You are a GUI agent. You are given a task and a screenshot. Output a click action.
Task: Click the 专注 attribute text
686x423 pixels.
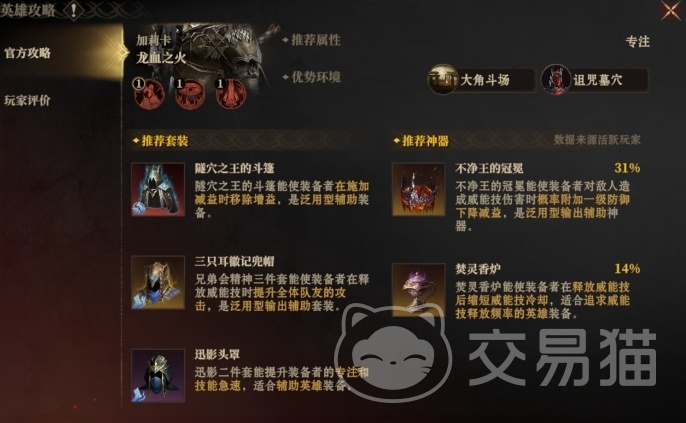pos(637,42)
